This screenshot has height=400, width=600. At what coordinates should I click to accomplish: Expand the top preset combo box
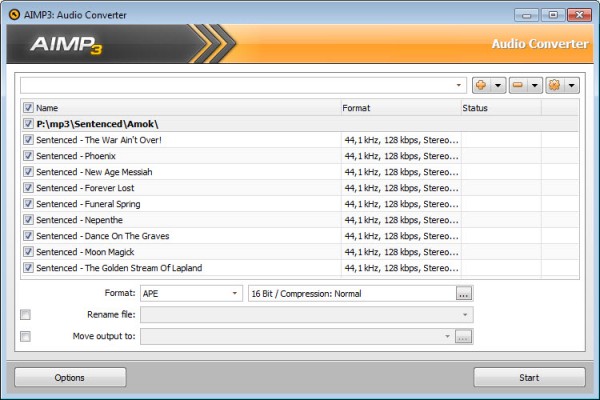458,85
